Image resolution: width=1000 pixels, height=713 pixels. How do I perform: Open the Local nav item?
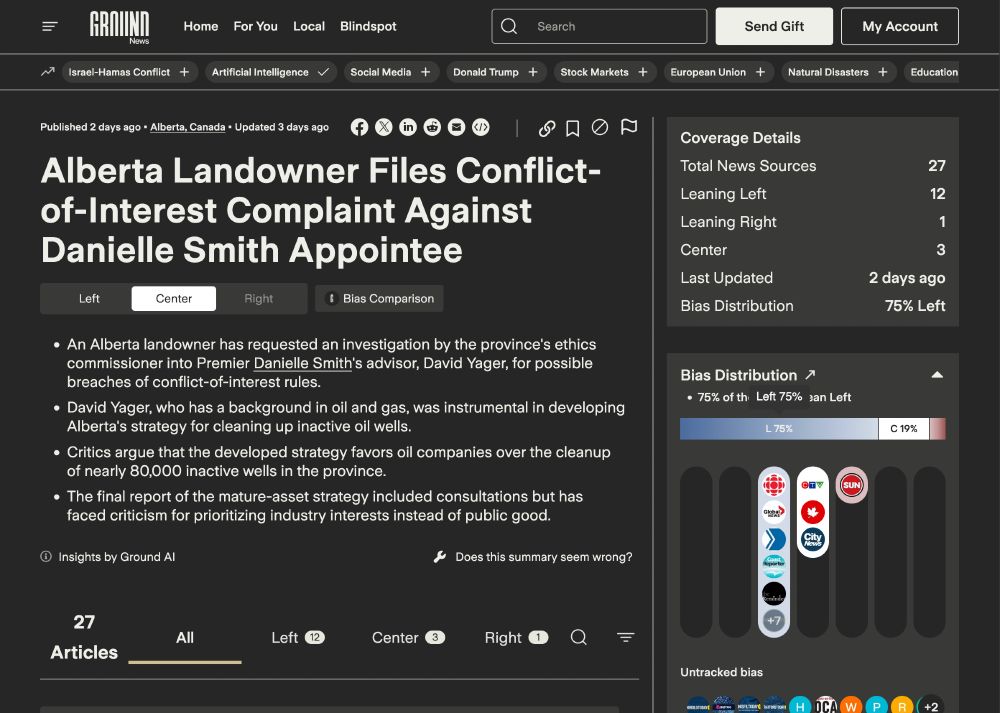pos(309,26)
